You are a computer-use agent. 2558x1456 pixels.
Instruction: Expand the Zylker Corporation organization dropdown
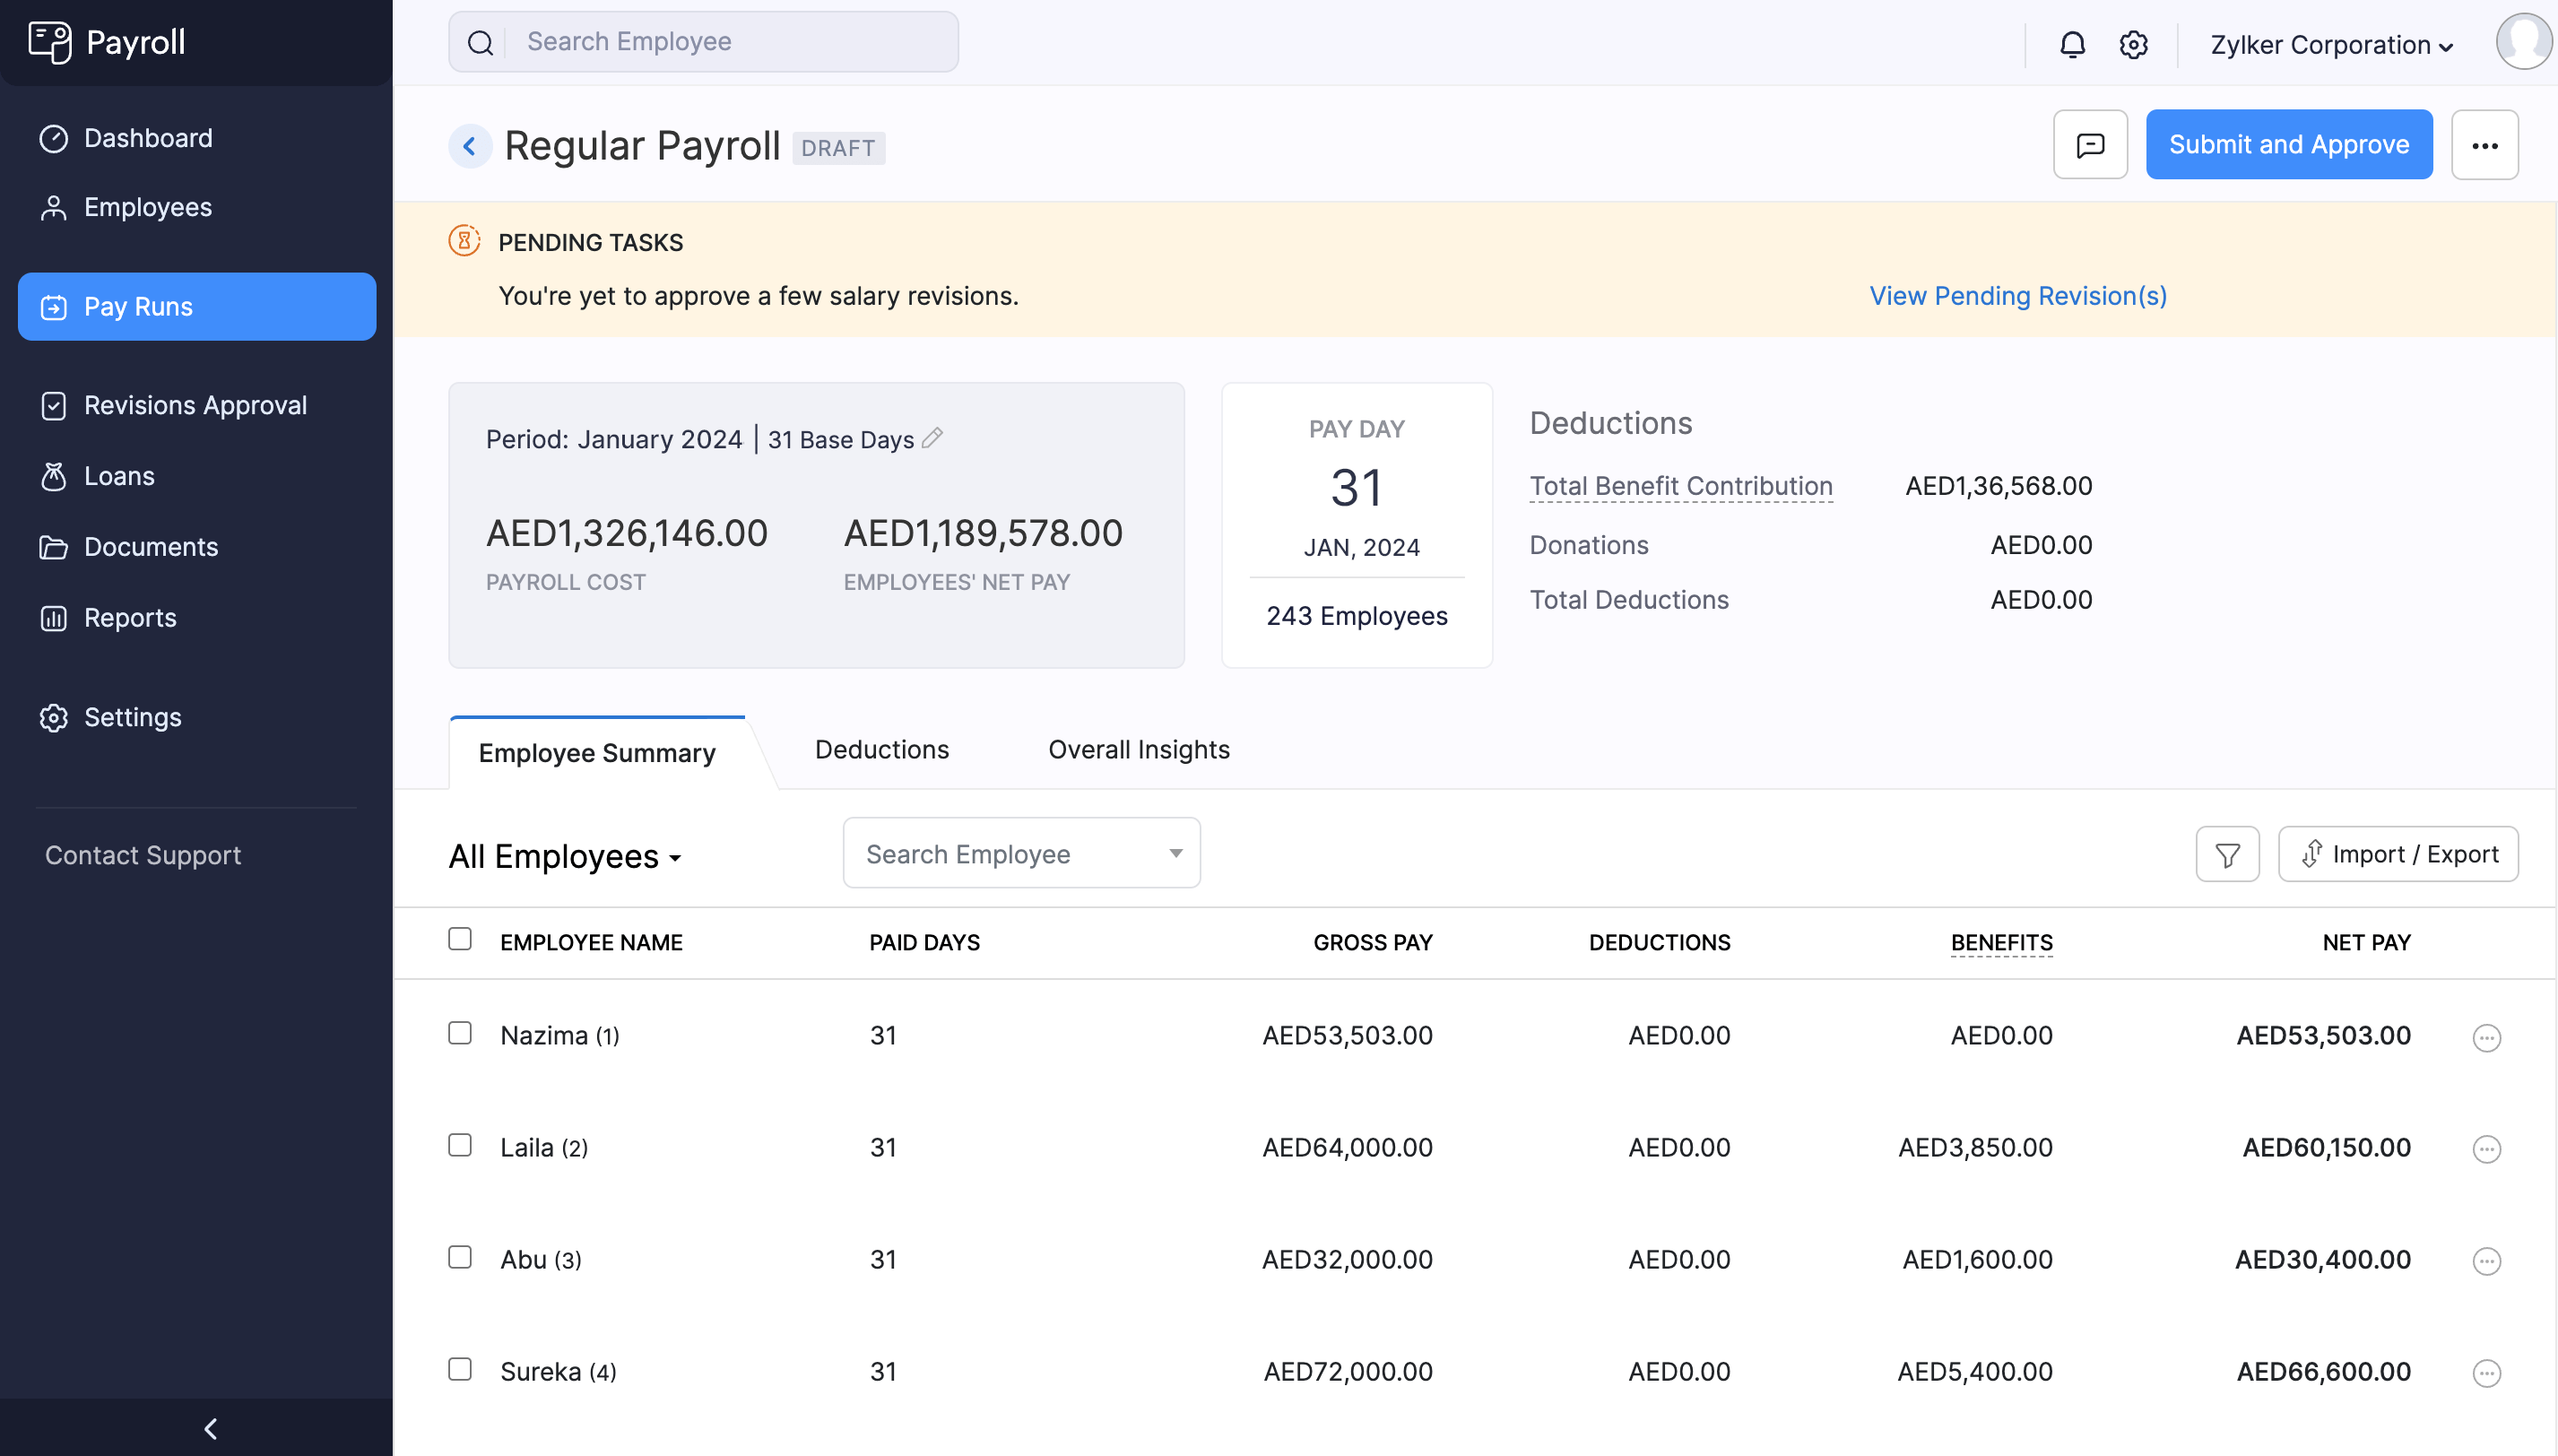coord(2330,44)
